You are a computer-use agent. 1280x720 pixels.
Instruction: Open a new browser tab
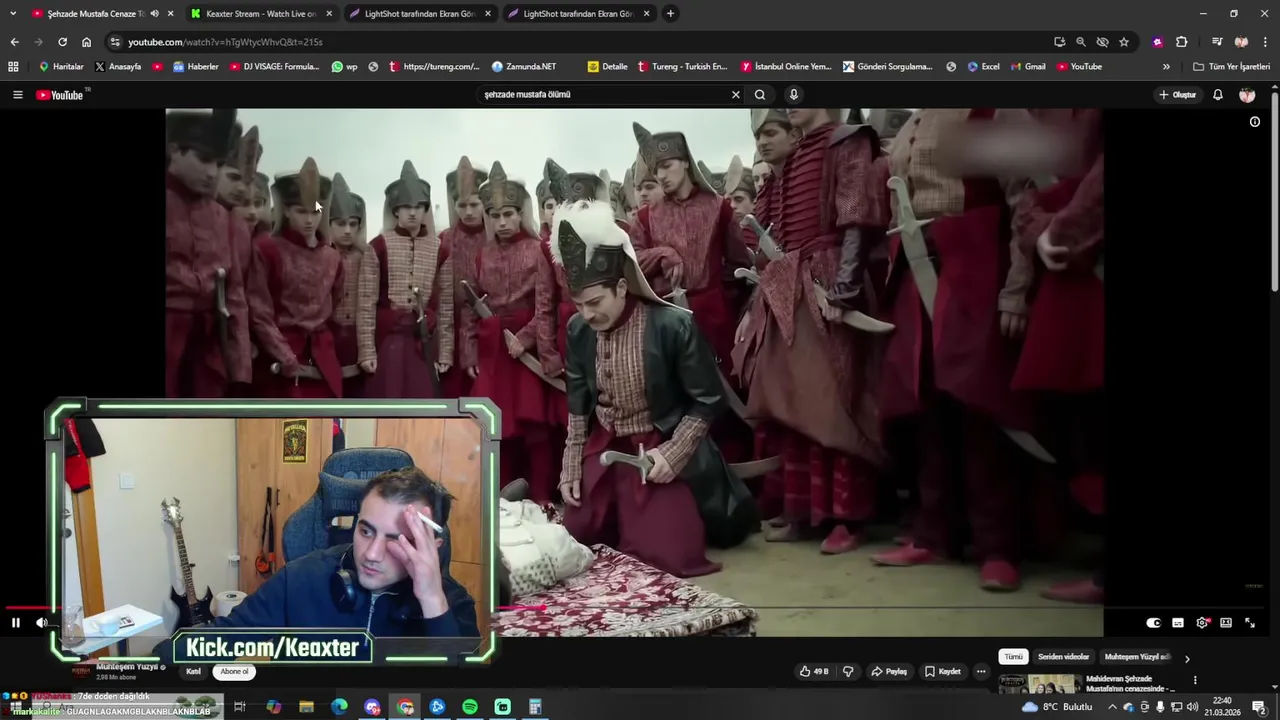(x=670, y=13)
